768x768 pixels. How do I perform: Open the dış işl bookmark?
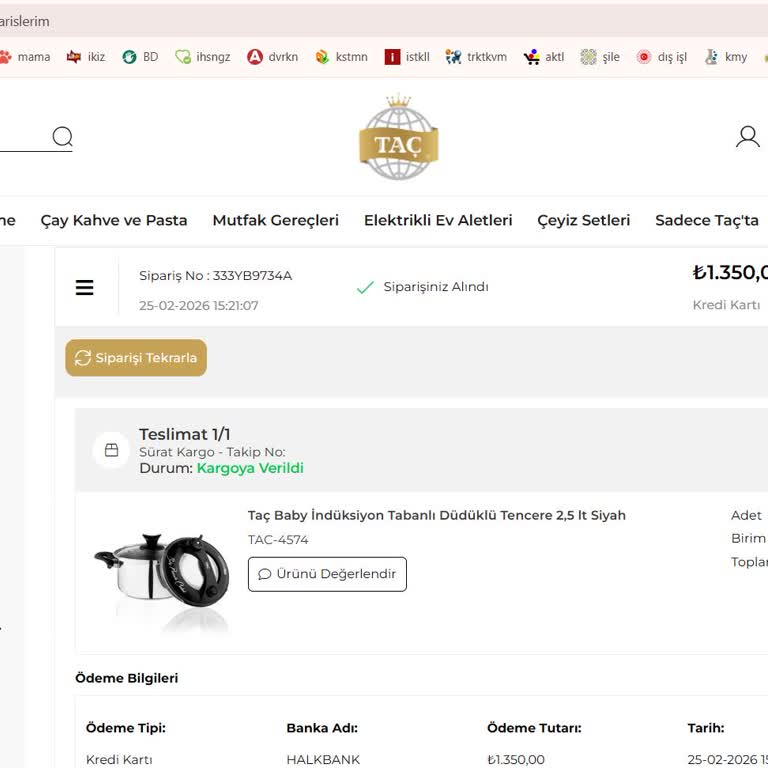tap(662, 57)
